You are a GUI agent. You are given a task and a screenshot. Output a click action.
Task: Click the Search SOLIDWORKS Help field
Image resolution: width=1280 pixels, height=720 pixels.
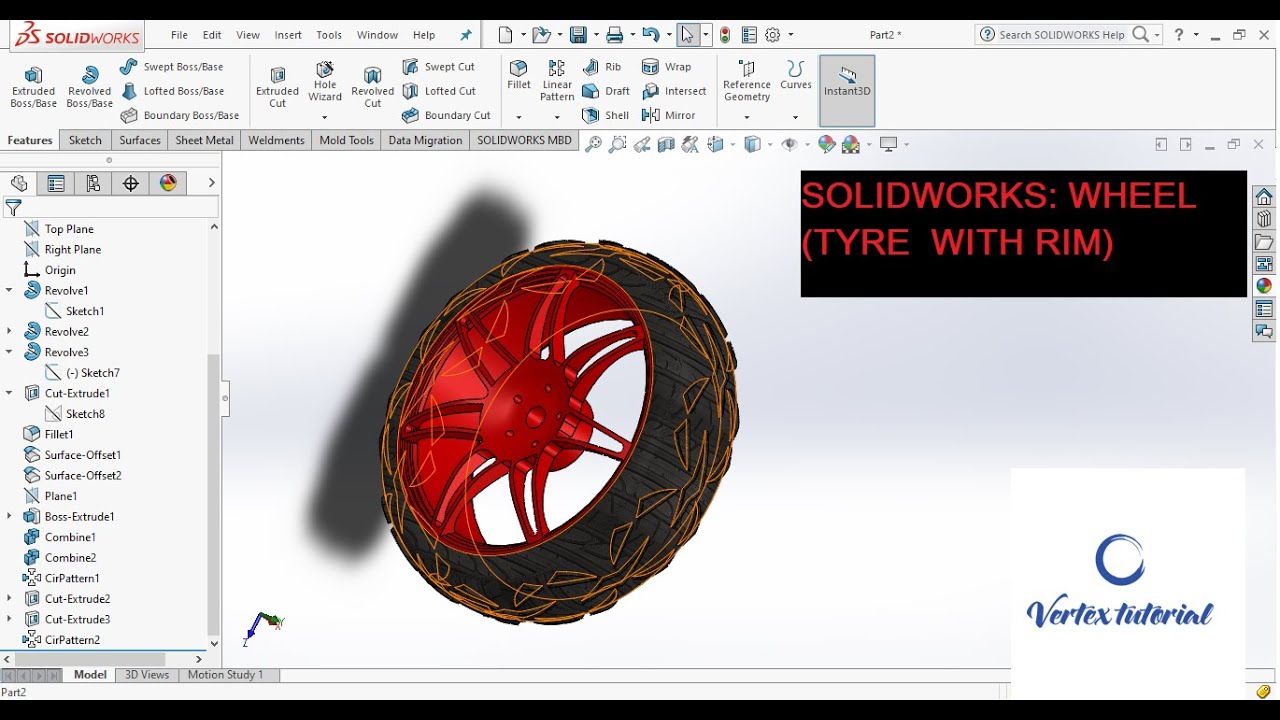pos(1062,35)
